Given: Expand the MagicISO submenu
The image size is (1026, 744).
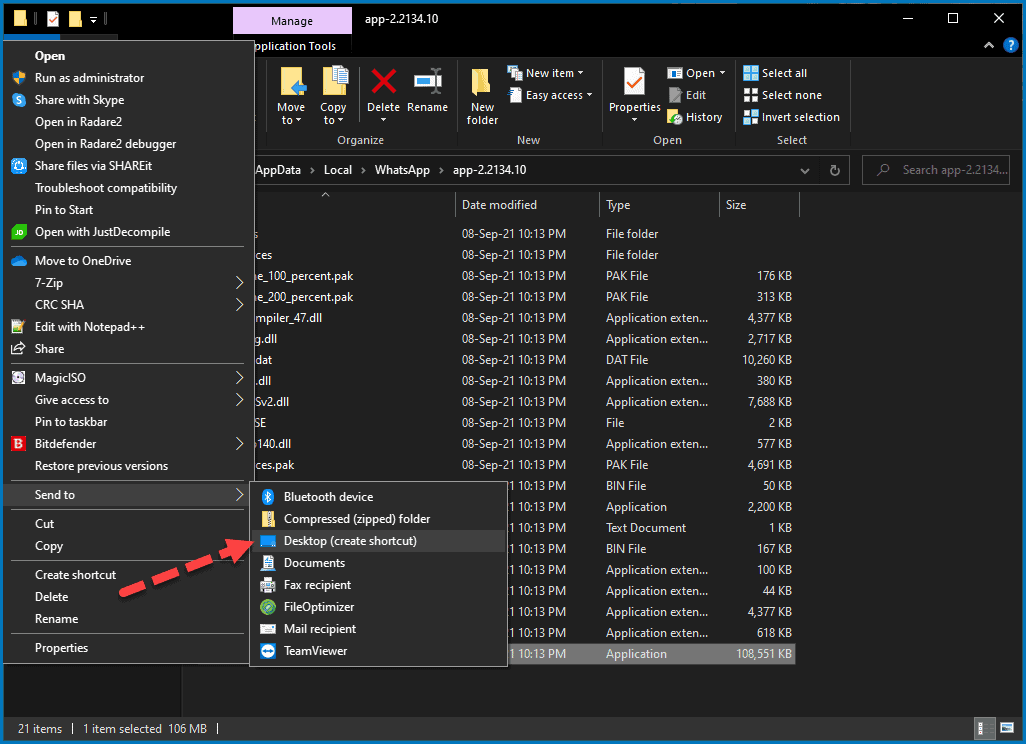Looking at the screenshot, I should click(x=128, y=378).
